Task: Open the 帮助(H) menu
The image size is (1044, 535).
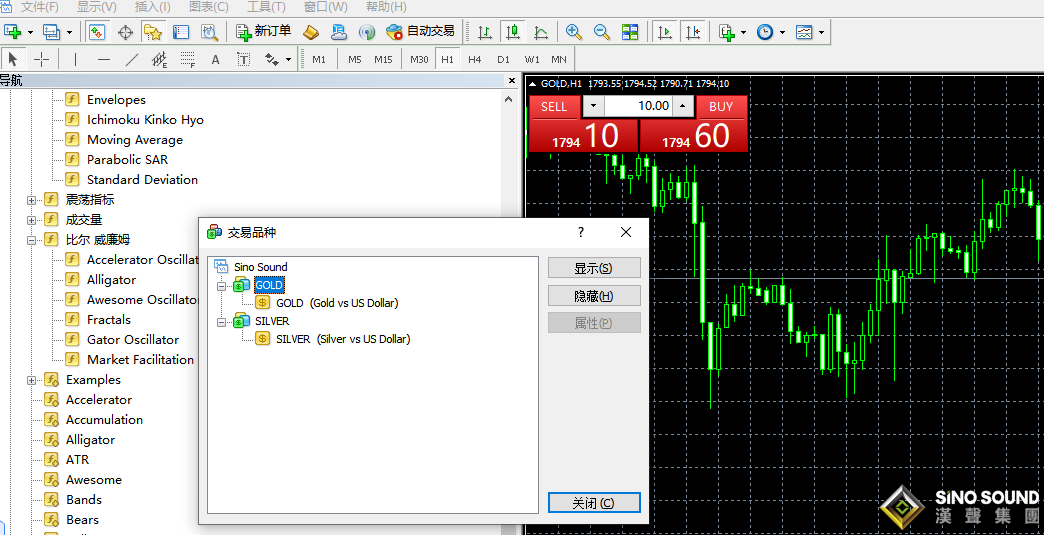Action: pyautogui.click(x=386, y=7)
